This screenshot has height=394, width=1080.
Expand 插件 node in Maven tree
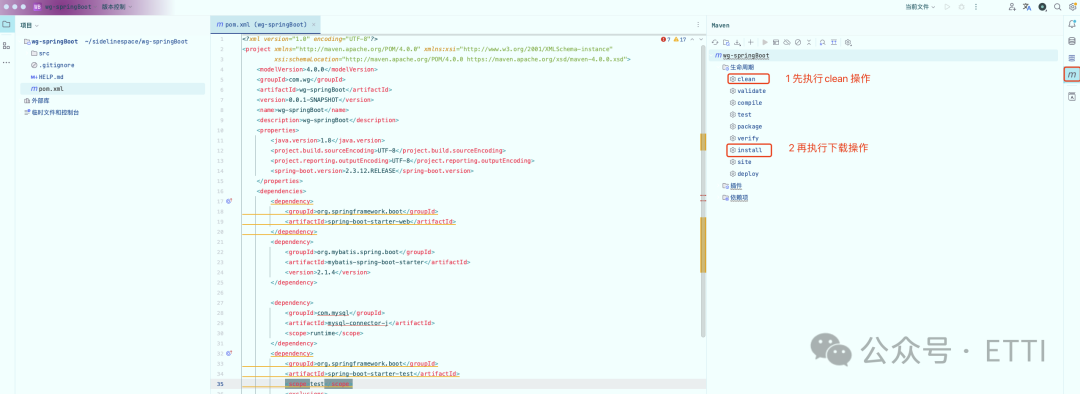point(731,185)
